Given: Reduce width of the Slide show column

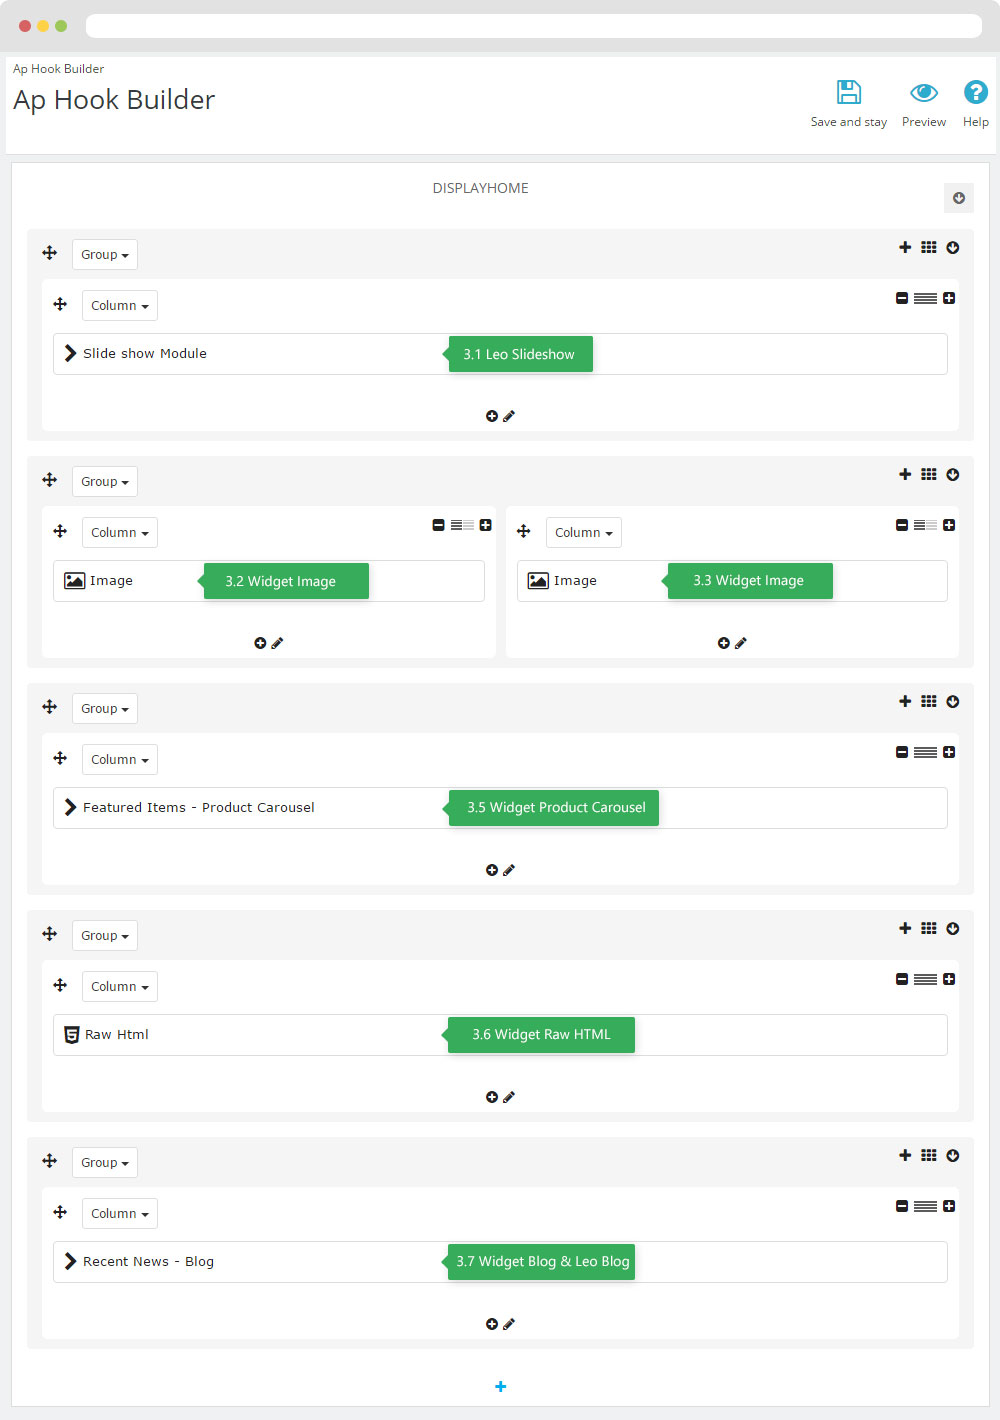Looking at the screenshot, I should (x=902, y=298).
